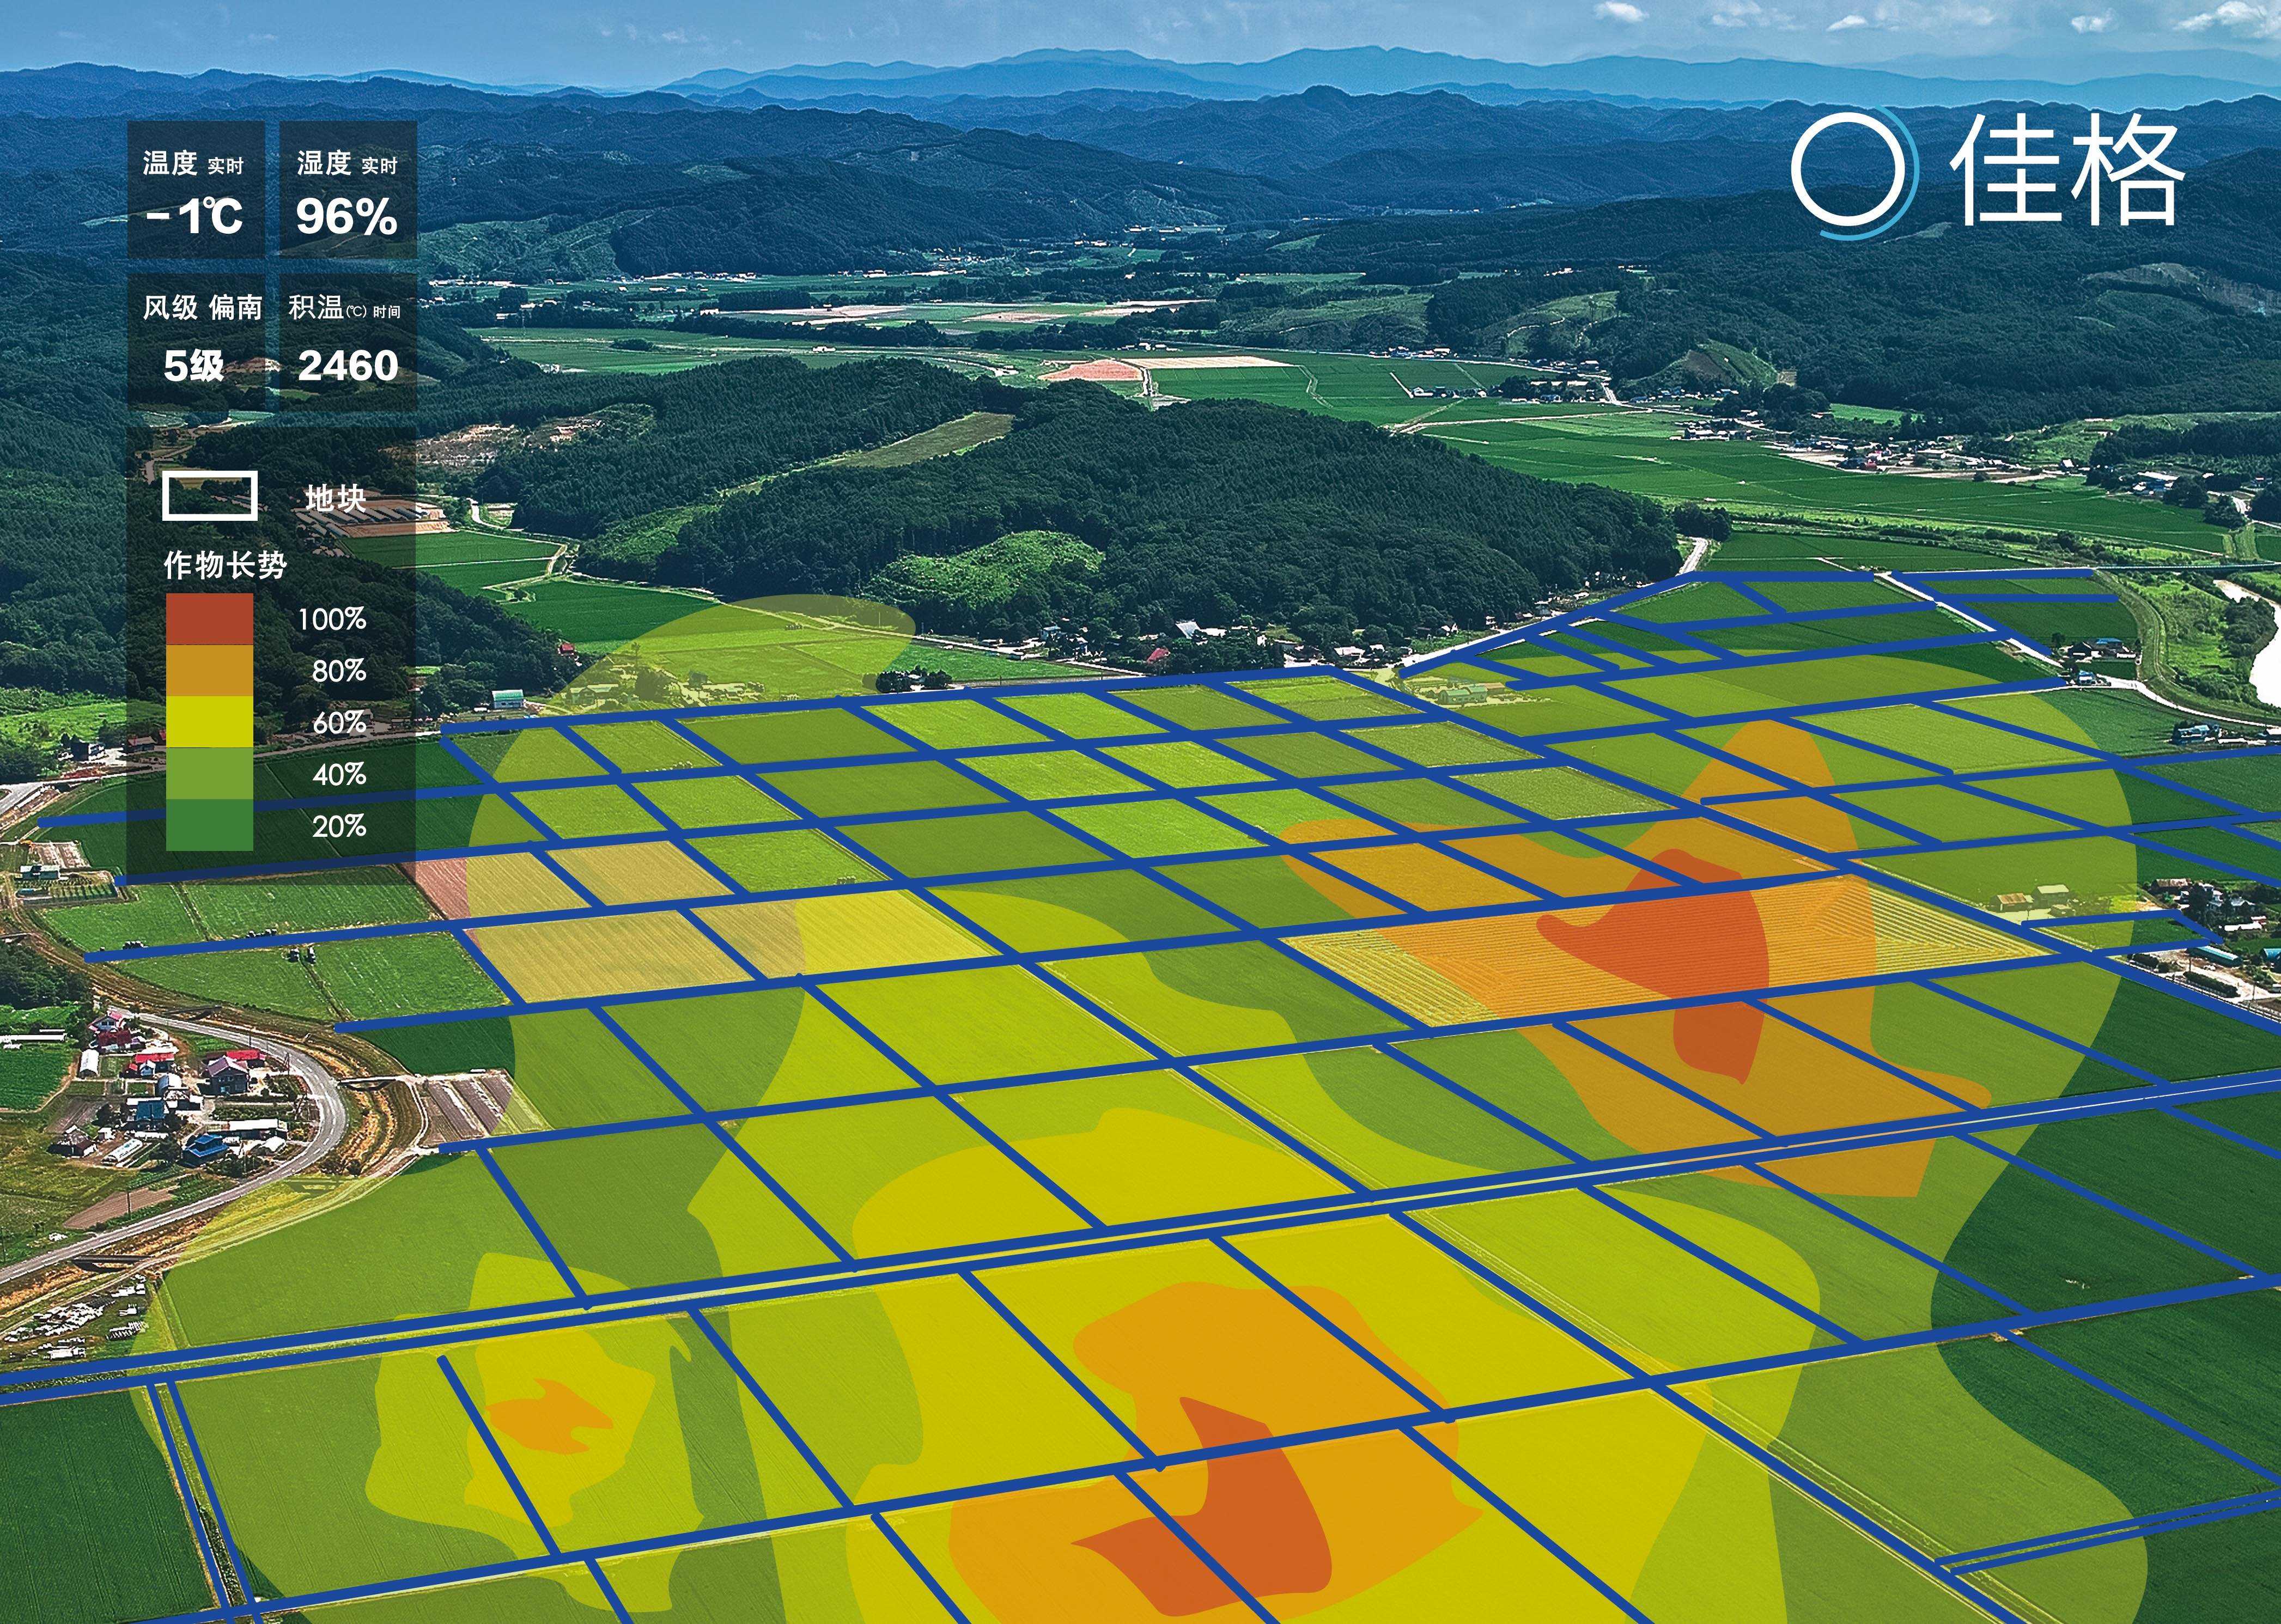Click the 风级 偏南 label
The width and height of the screenshot is (2281, 1624).
pyautogui.click(x=202, y=307)
